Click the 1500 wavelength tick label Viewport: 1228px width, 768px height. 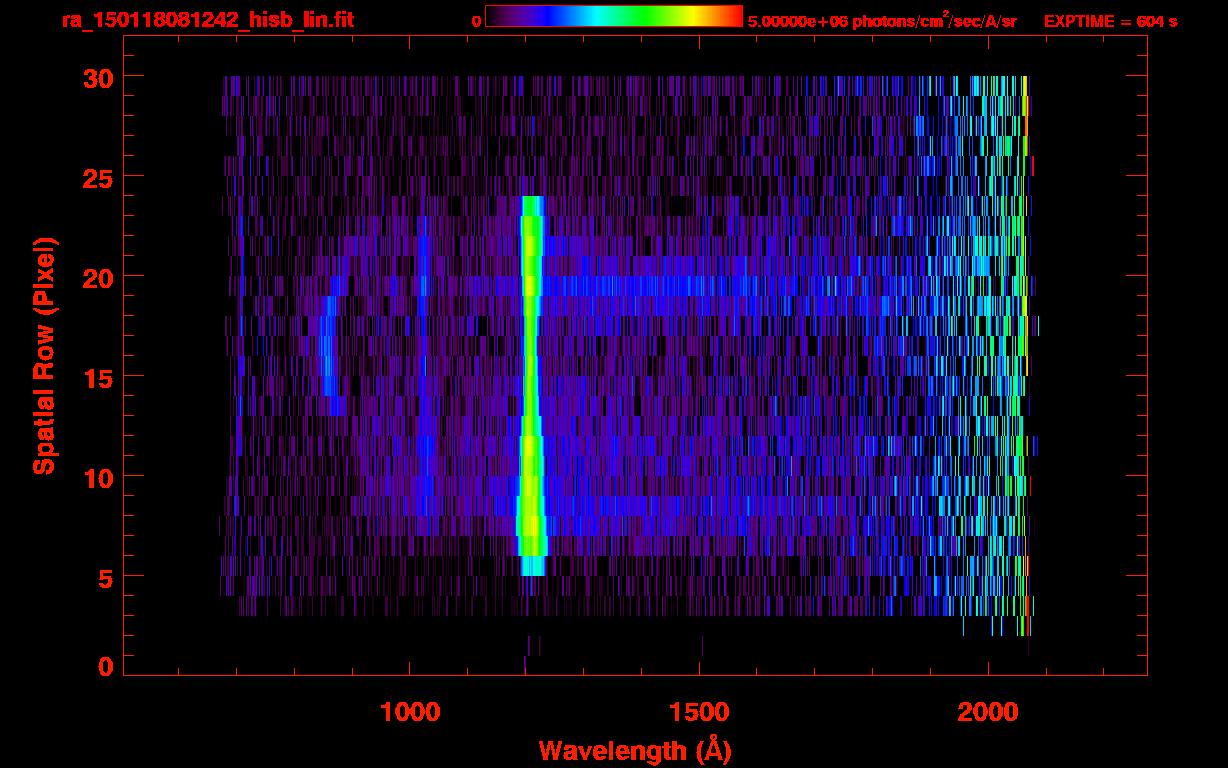point(699,712)
